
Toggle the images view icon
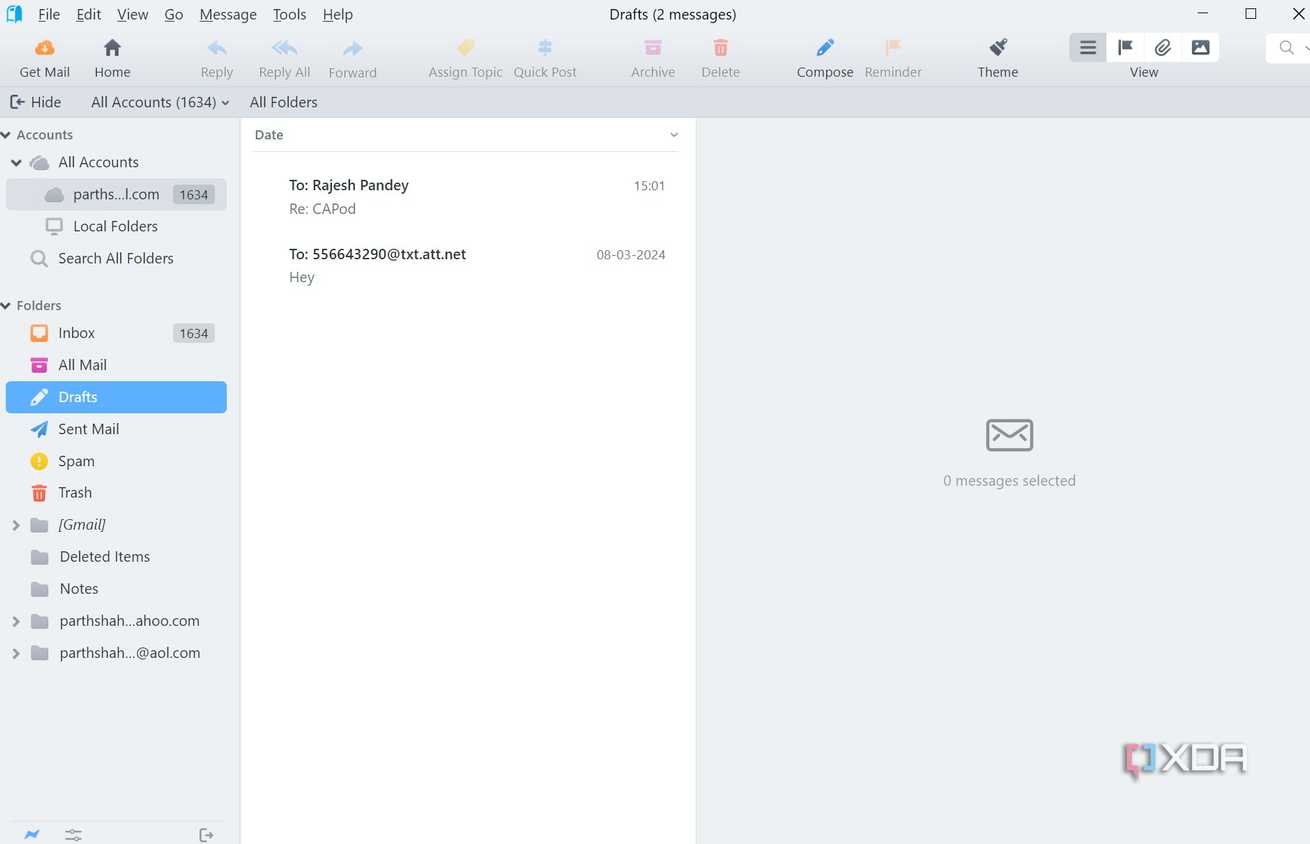[x=1200, y=47]
